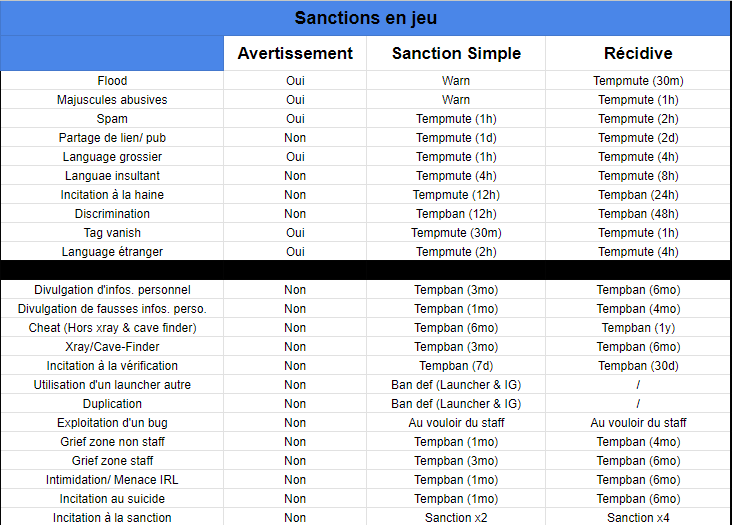Click the 'Récidive' column header

[638, 53]
